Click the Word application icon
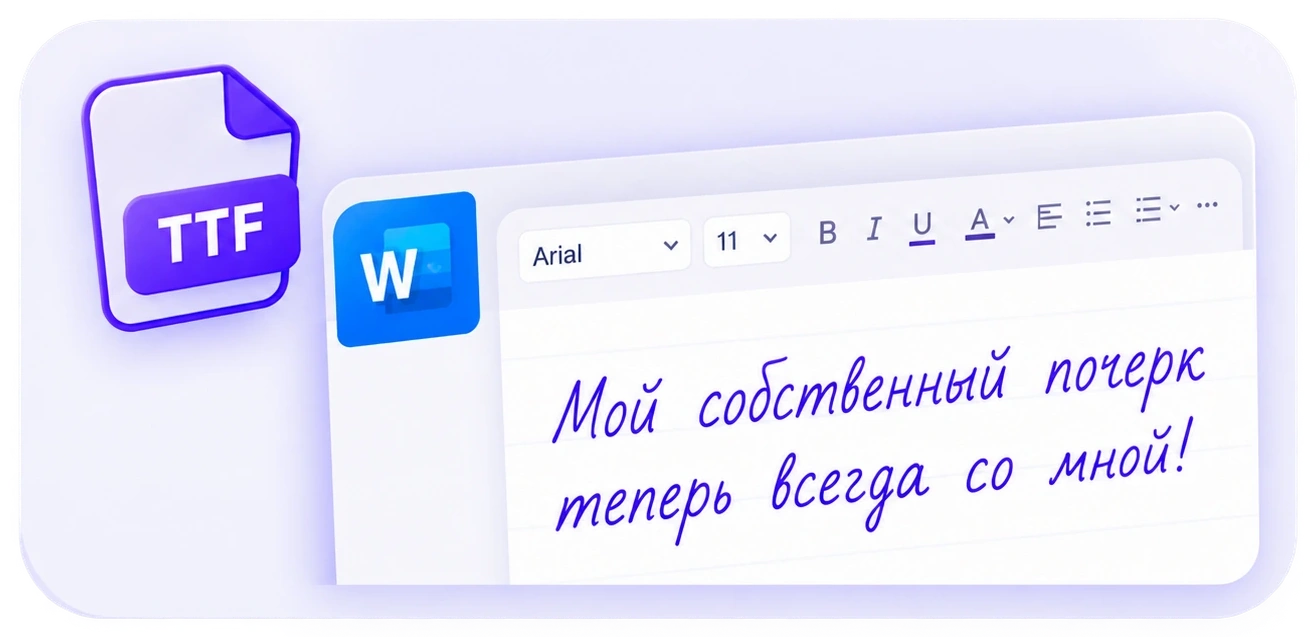Image resolution: width=1316 pixels, height=637 pixels. click(407, 269)
